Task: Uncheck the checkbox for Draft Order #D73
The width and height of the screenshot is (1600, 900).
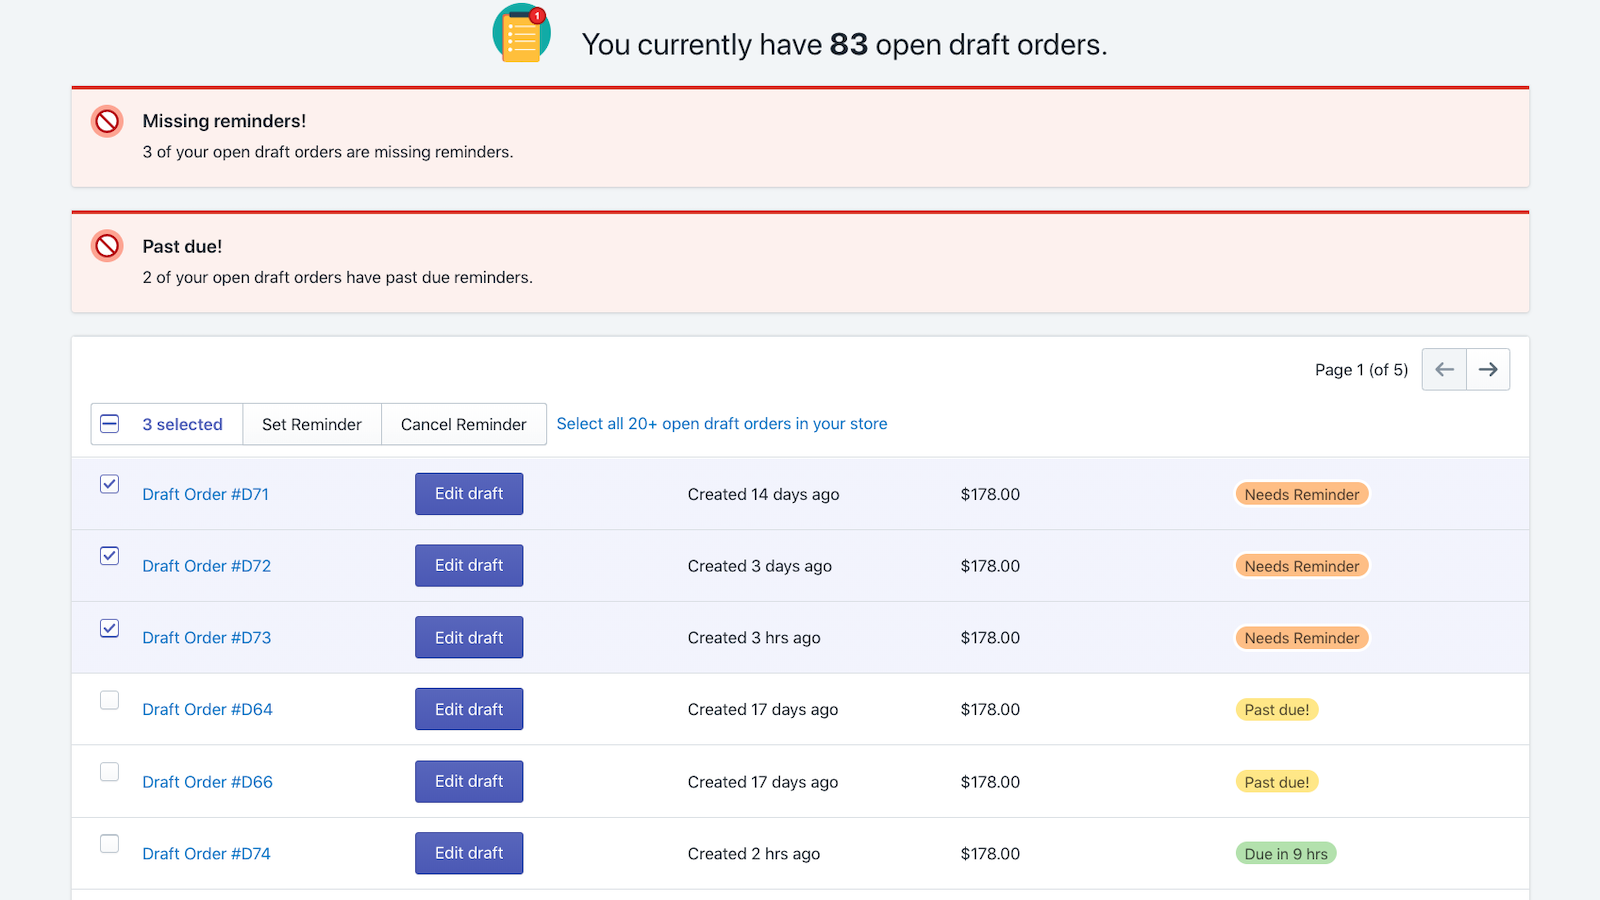Action: click(109, 628)
